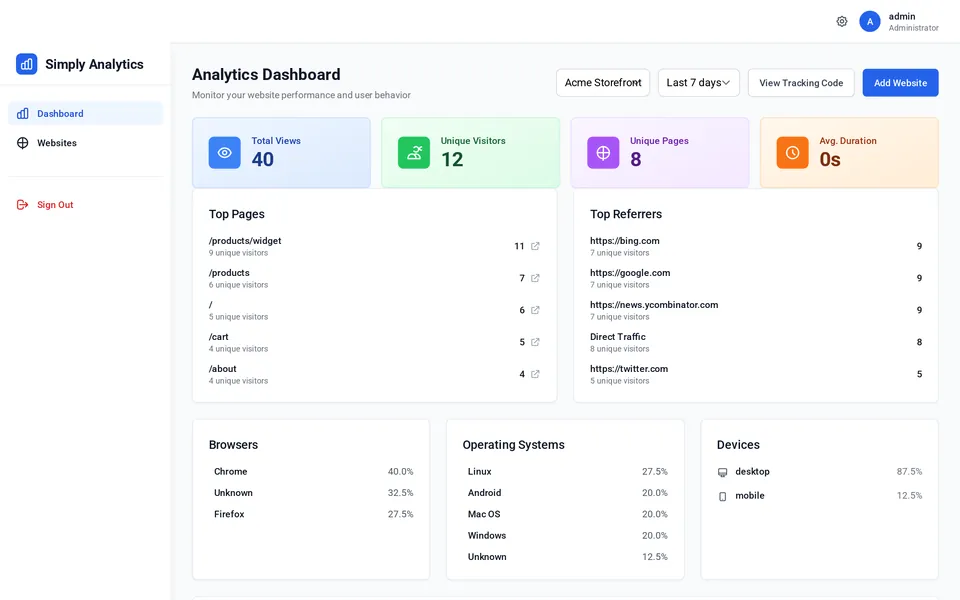
Task: Expand the Last 7 days dropdown
Action: pyautogui.click(x=699, y=83)
